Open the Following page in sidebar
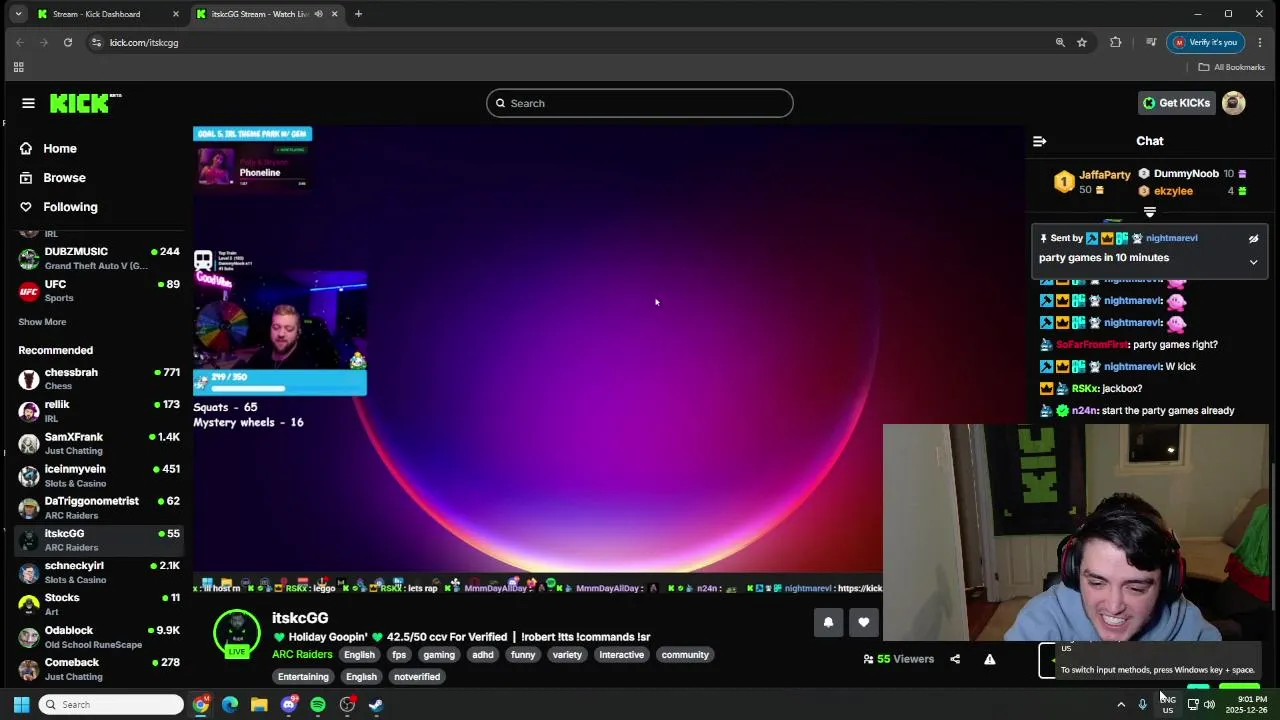The image size is (1280, 720). [x=70, y=207]
